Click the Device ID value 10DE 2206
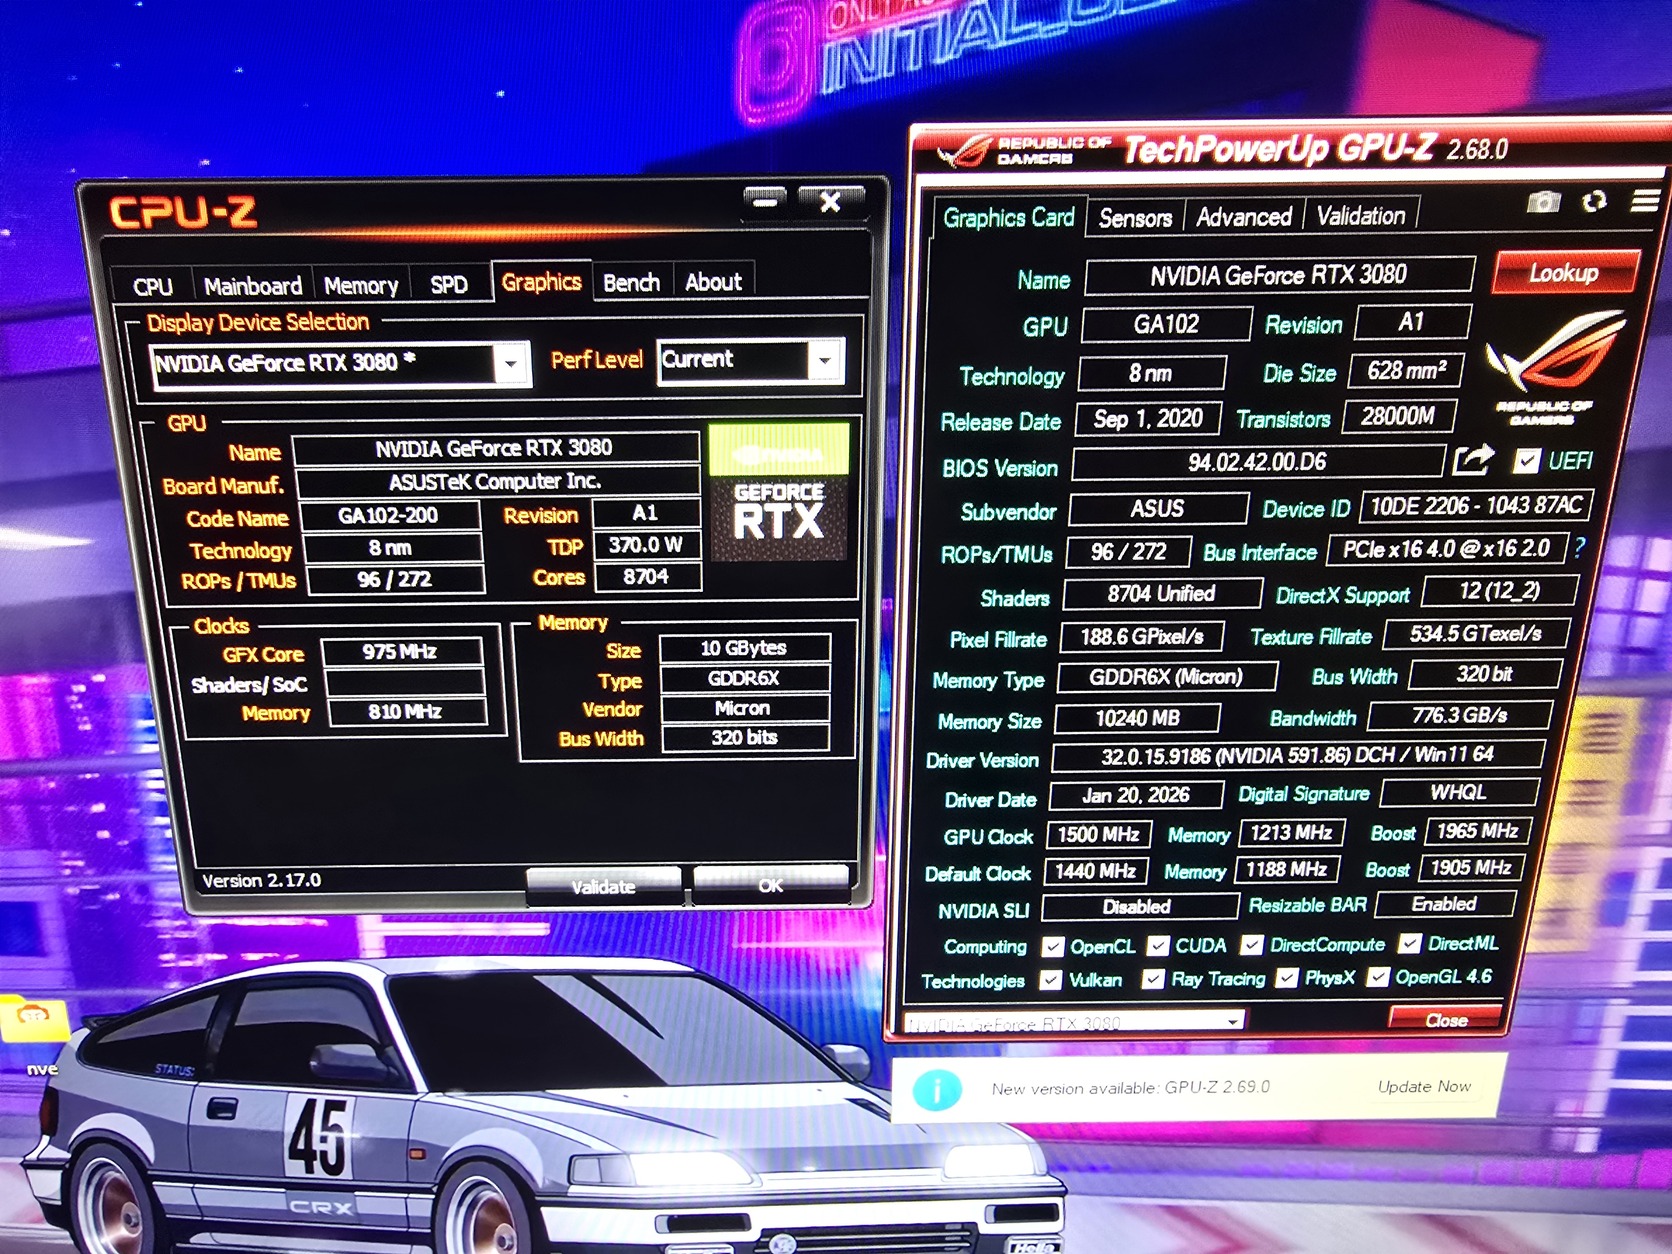 click(x=1475, y=506)
